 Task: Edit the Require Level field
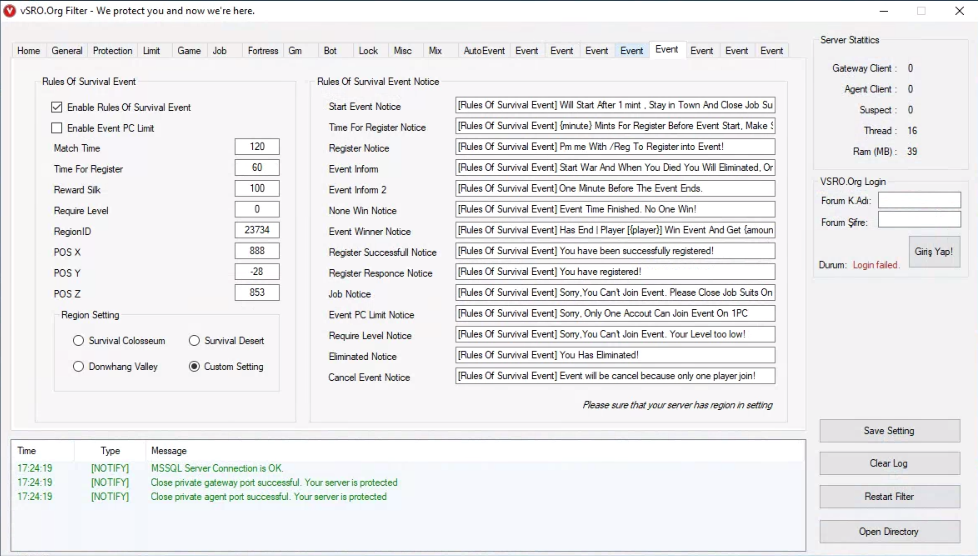257,209
